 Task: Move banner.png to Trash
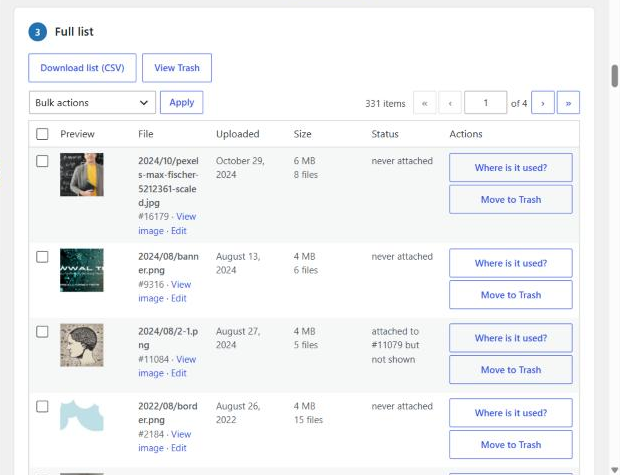pos(511,295)
